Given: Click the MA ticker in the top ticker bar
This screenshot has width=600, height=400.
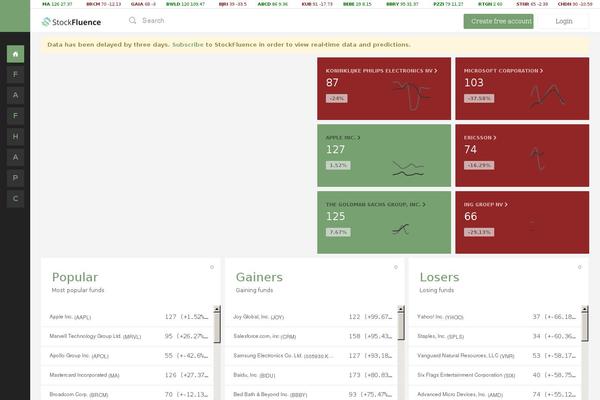Looking at the screenshot, I should (57, 4).
